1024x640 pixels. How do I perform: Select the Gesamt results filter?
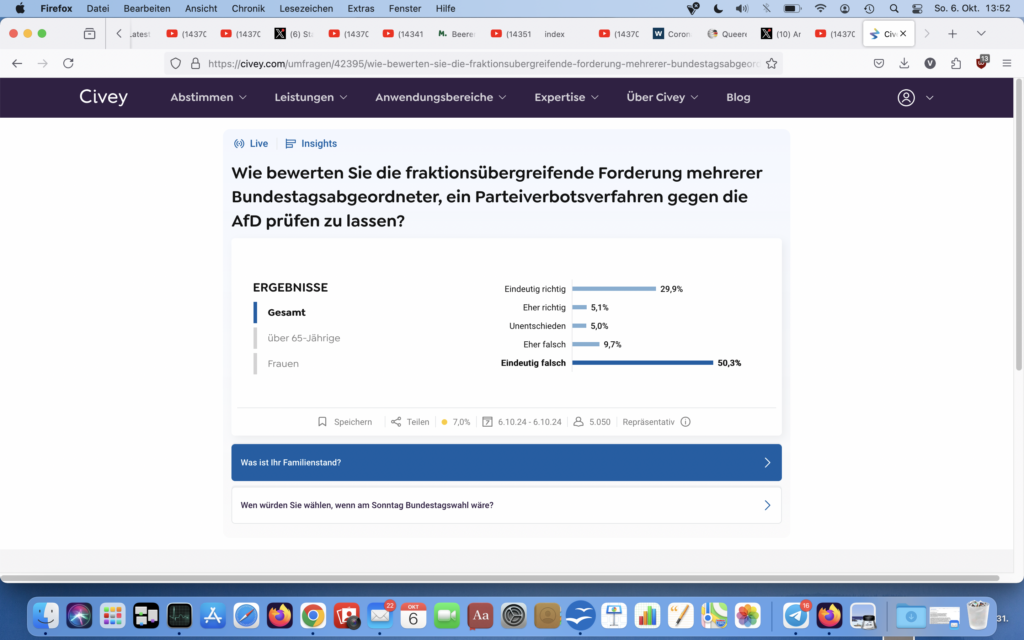tap(286, 312)
